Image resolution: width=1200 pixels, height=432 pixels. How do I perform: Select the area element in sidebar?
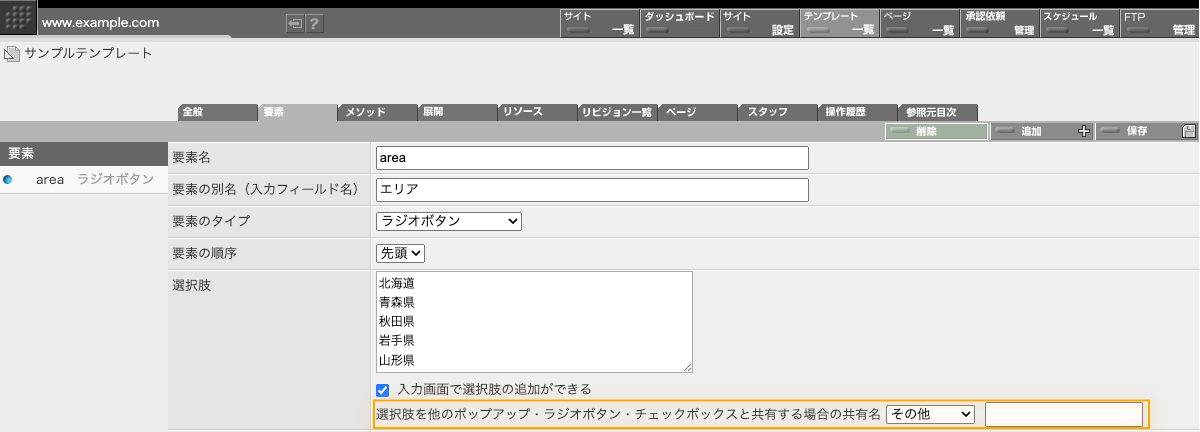[83, 180]
